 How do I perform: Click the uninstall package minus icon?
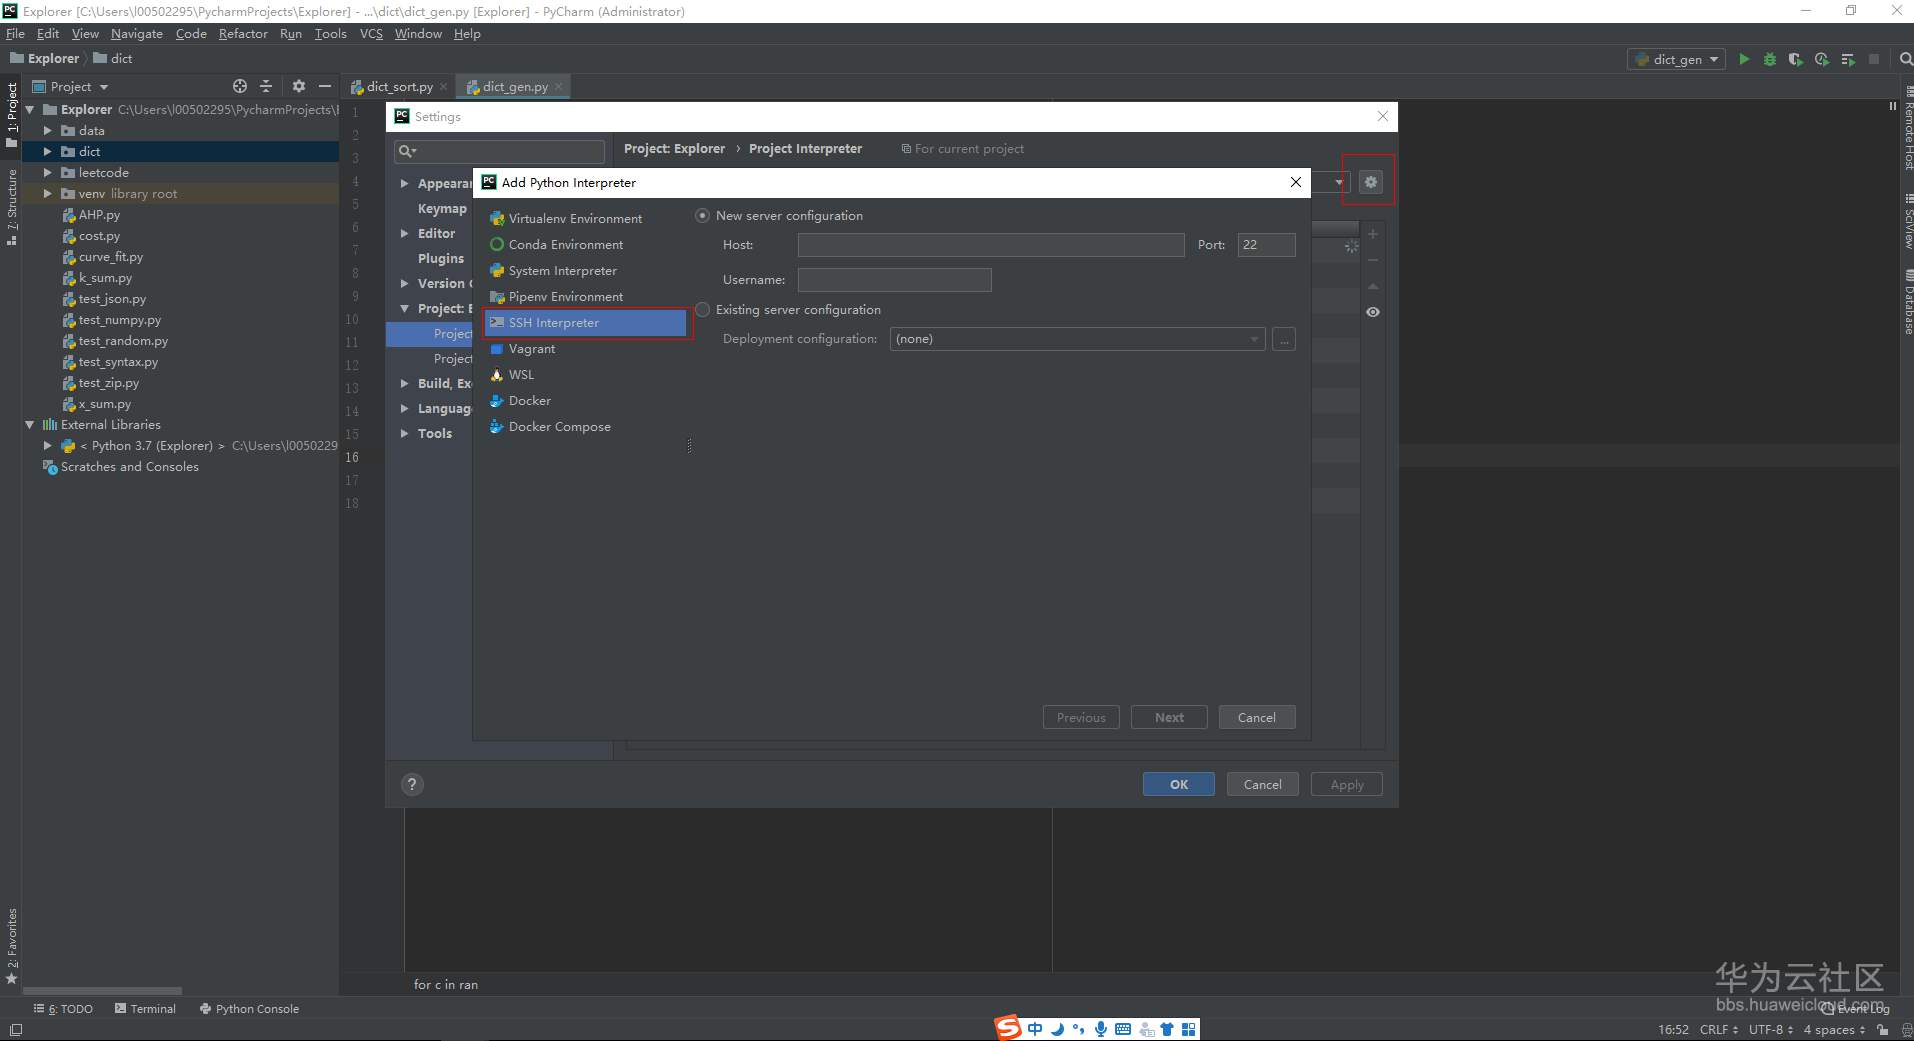(1373, 260)
